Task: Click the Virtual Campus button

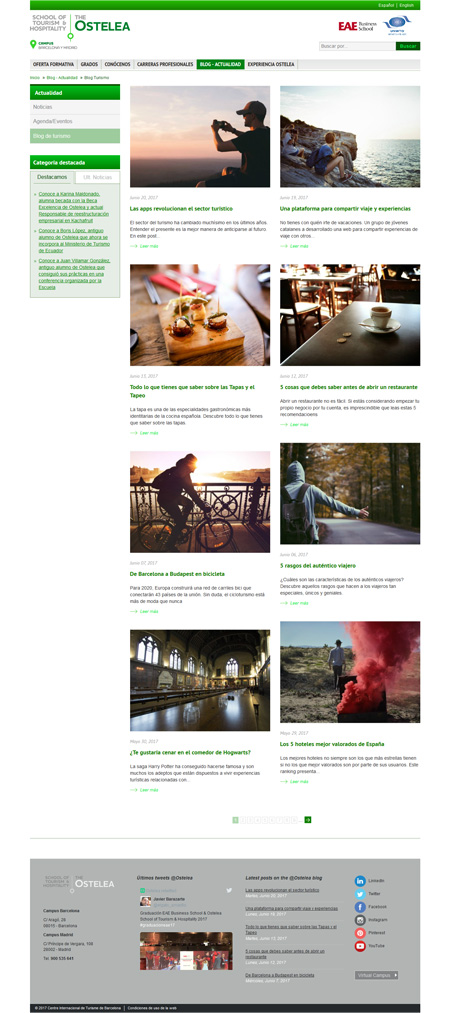Action: [377, 975]
